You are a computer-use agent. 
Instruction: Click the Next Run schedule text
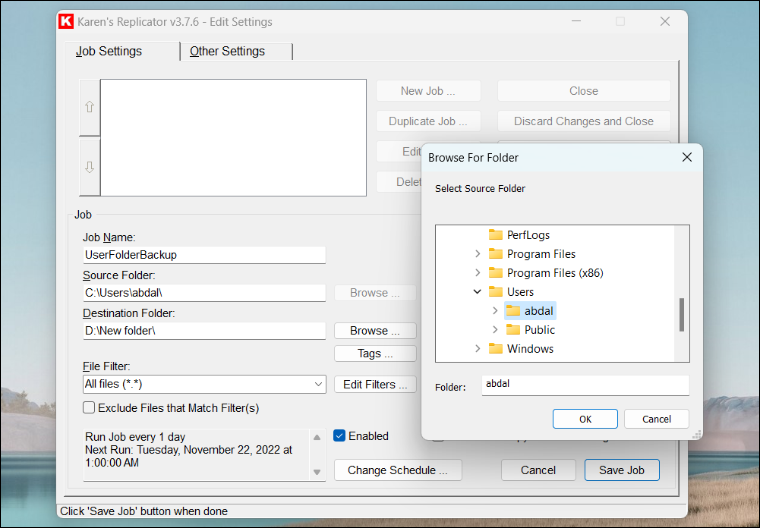coord(189,456)
